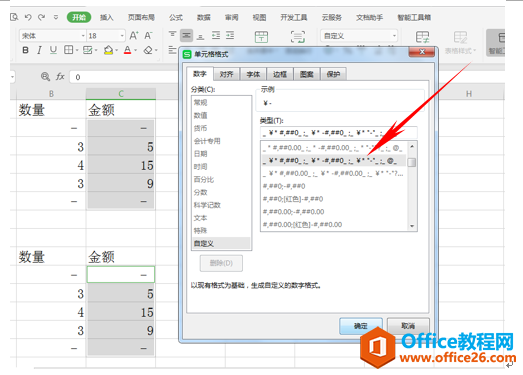The height and width of the screenshot is (375, 523).
Task: Click the conditional formatting icon
Action: [x=422, y=37]
